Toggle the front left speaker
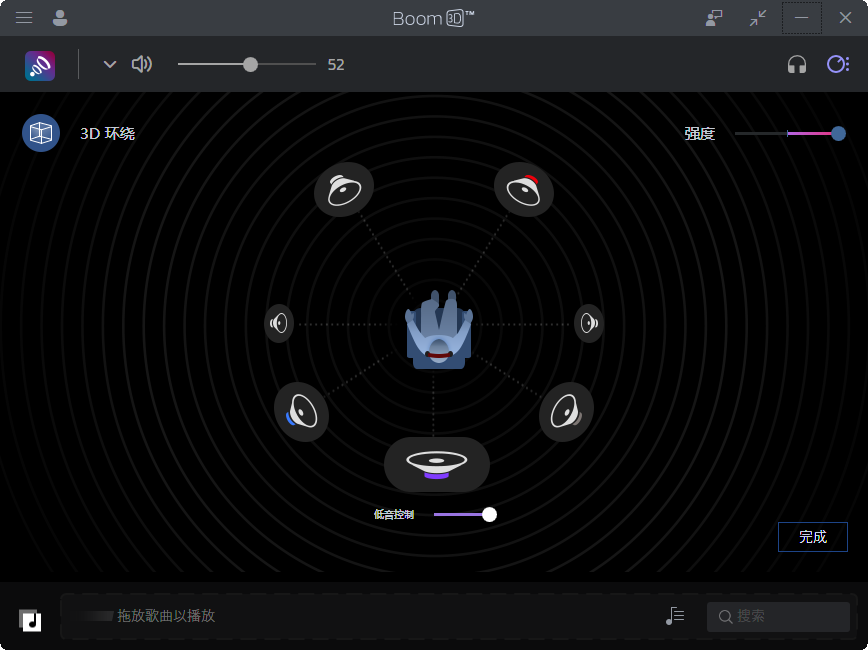This screenshot has height=650, width=868. 344,189
